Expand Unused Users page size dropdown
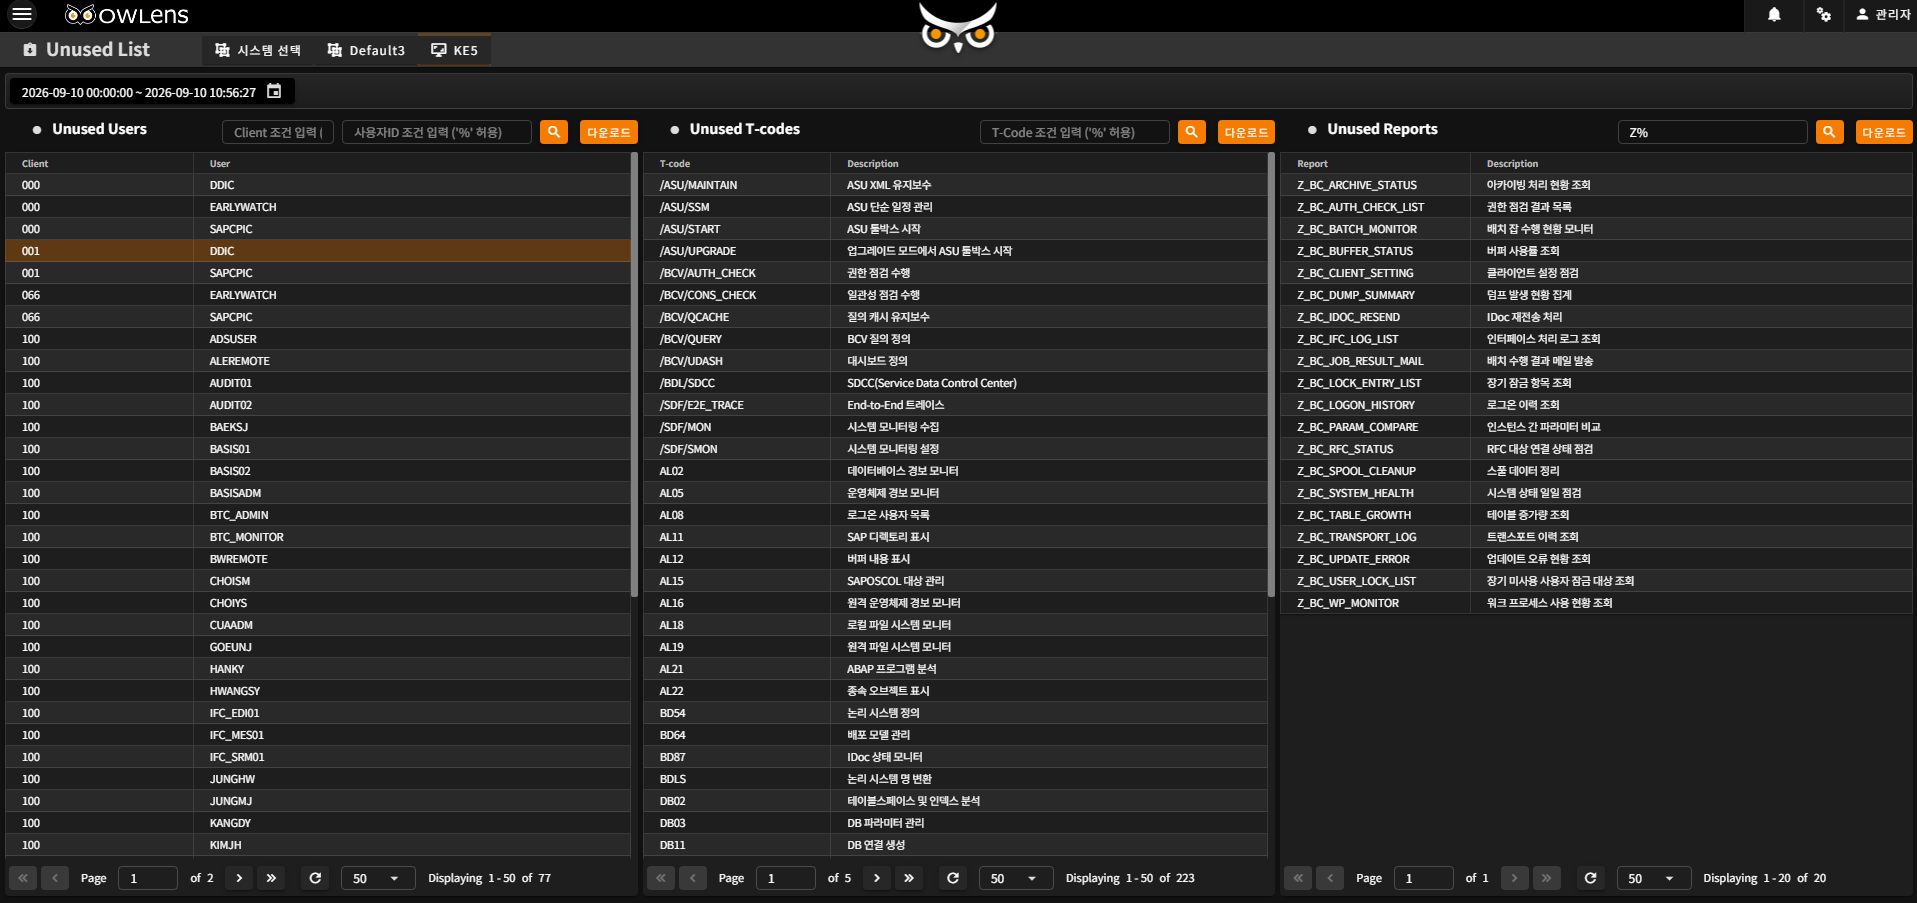 click(x=376, y=878)
